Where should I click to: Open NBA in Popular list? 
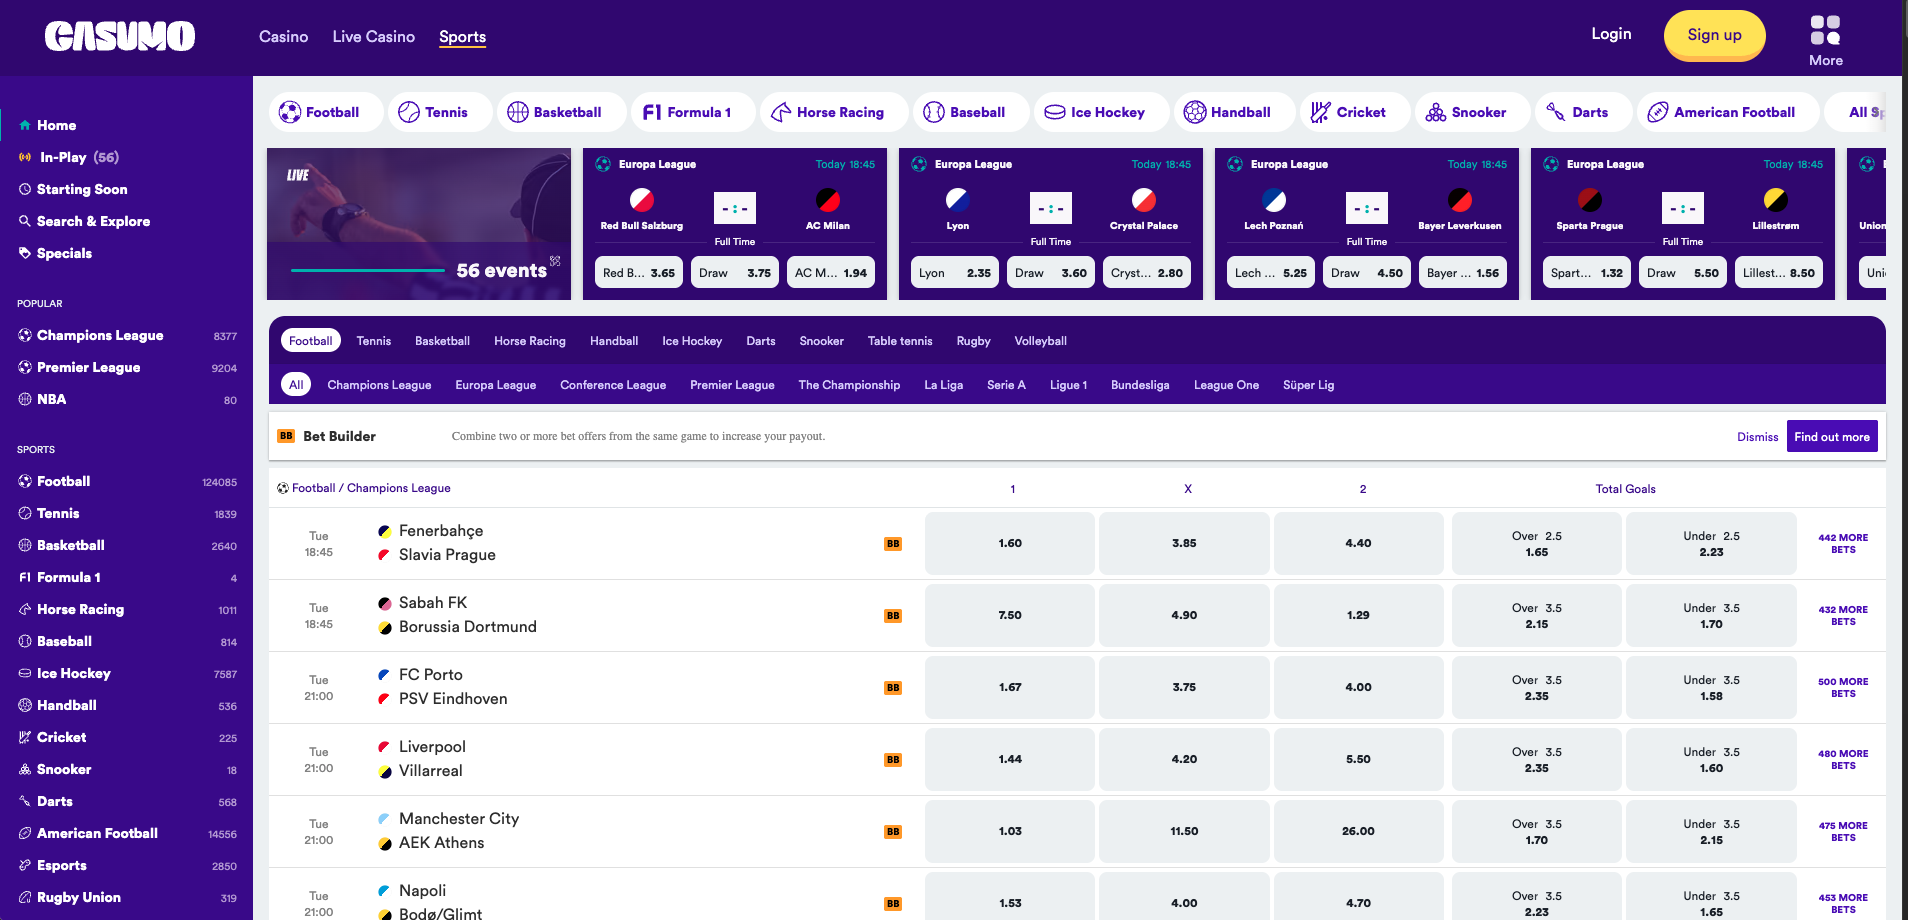(127, 399)
